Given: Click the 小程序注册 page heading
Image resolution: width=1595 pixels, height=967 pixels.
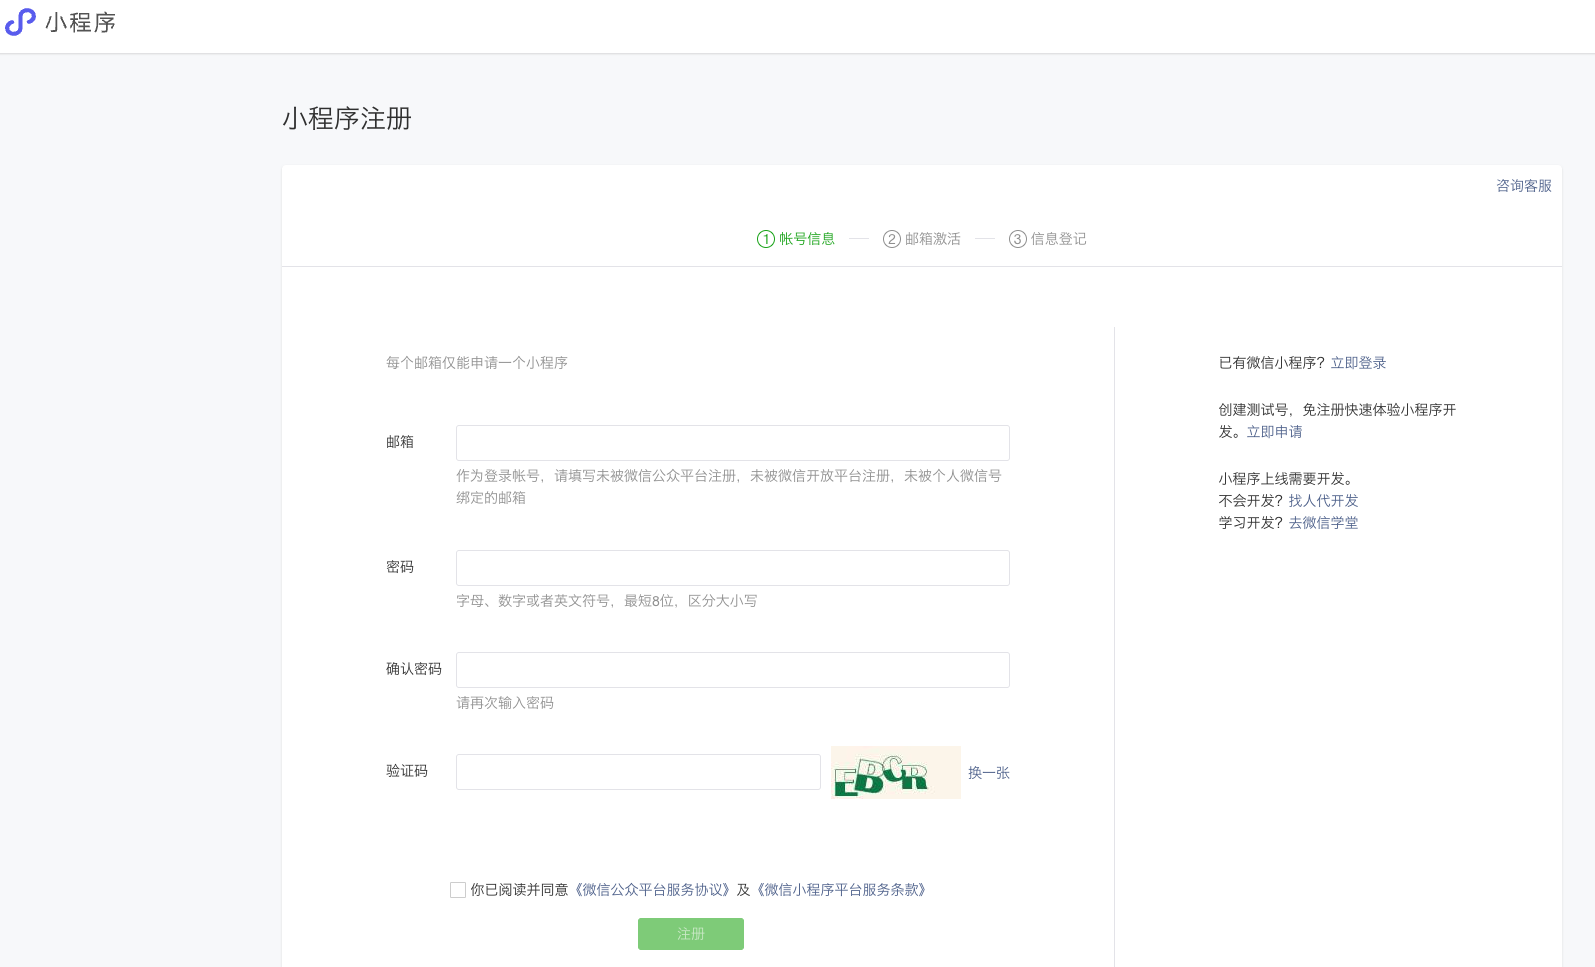Looking at the screenshot, I should [347, 119].
